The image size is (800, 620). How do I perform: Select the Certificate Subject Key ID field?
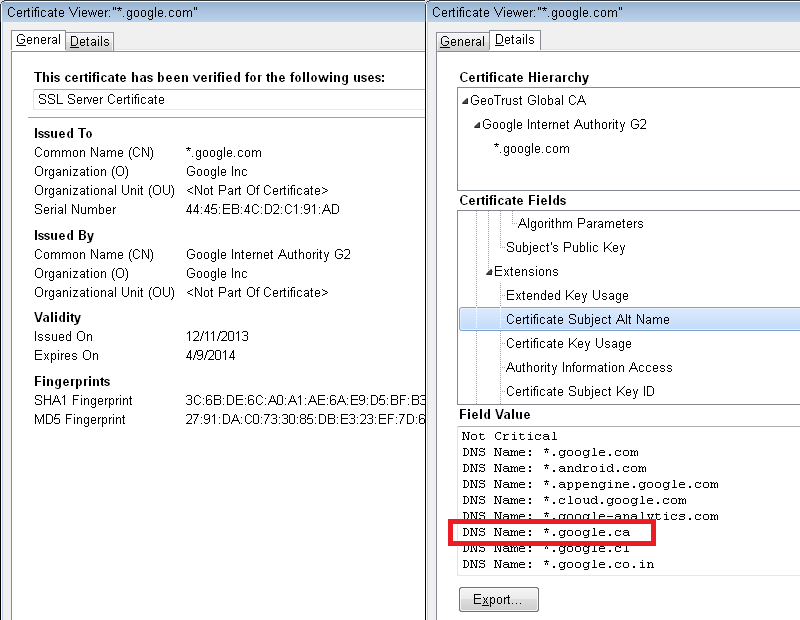click(581, 391)
